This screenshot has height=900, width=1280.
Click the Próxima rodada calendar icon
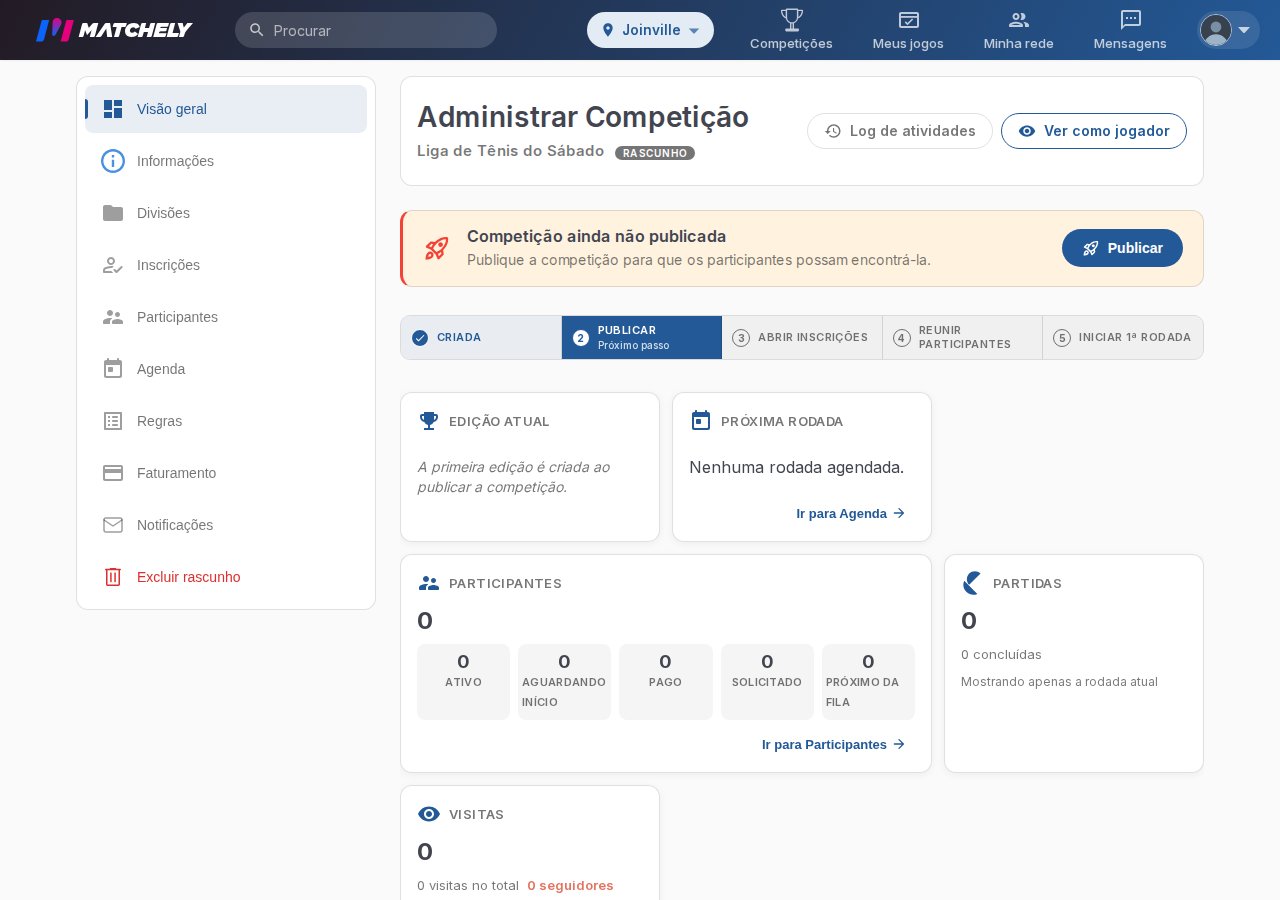pyautogui.click(x=701, y=420)
